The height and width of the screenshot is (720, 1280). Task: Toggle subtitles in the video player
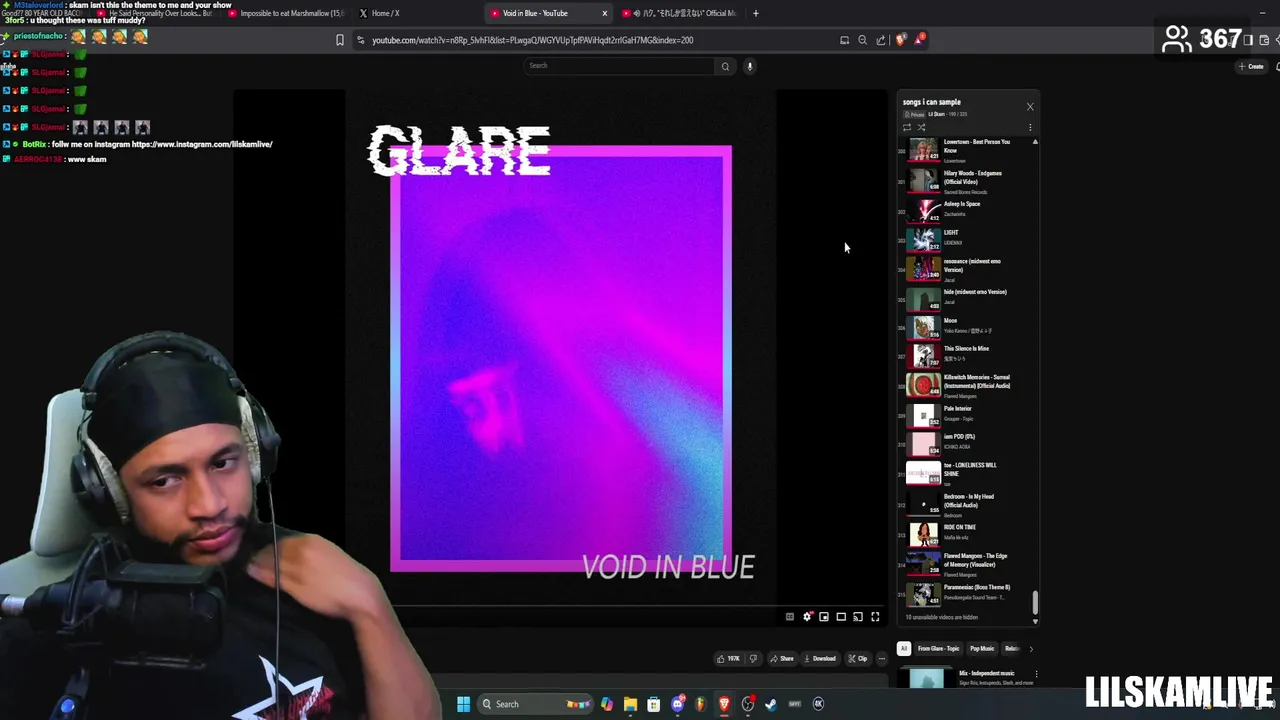790,617
